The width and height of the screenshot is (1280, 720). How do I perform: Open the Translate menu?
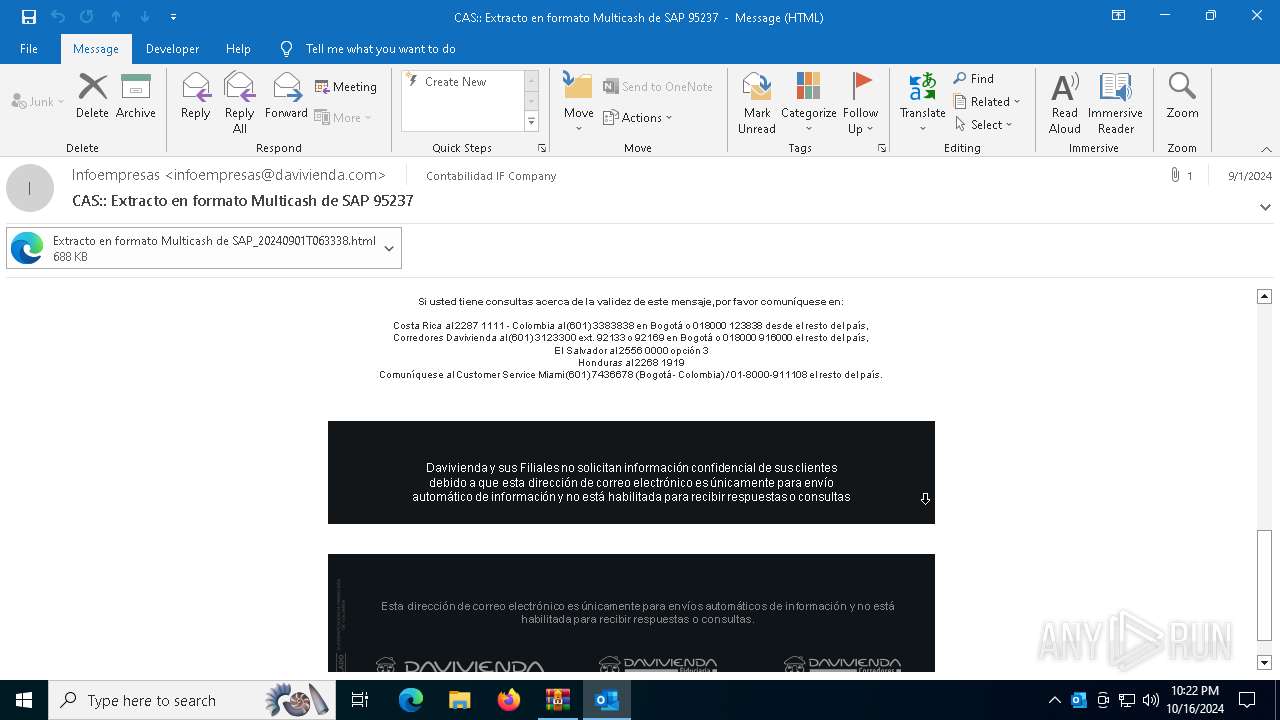922,102
